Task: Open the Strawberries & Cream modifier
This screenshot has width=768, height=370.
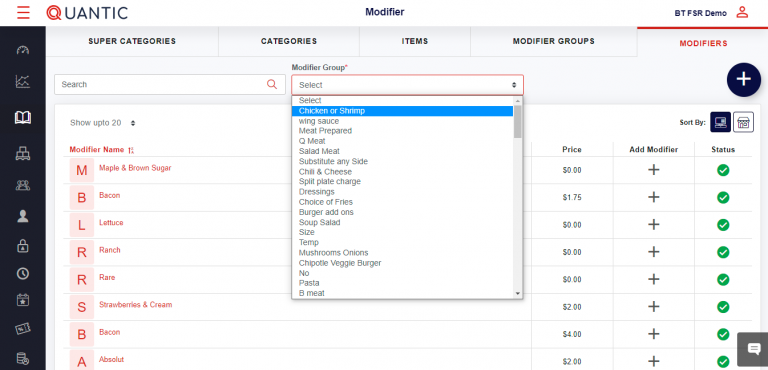Action: click(x=136, y=305)
